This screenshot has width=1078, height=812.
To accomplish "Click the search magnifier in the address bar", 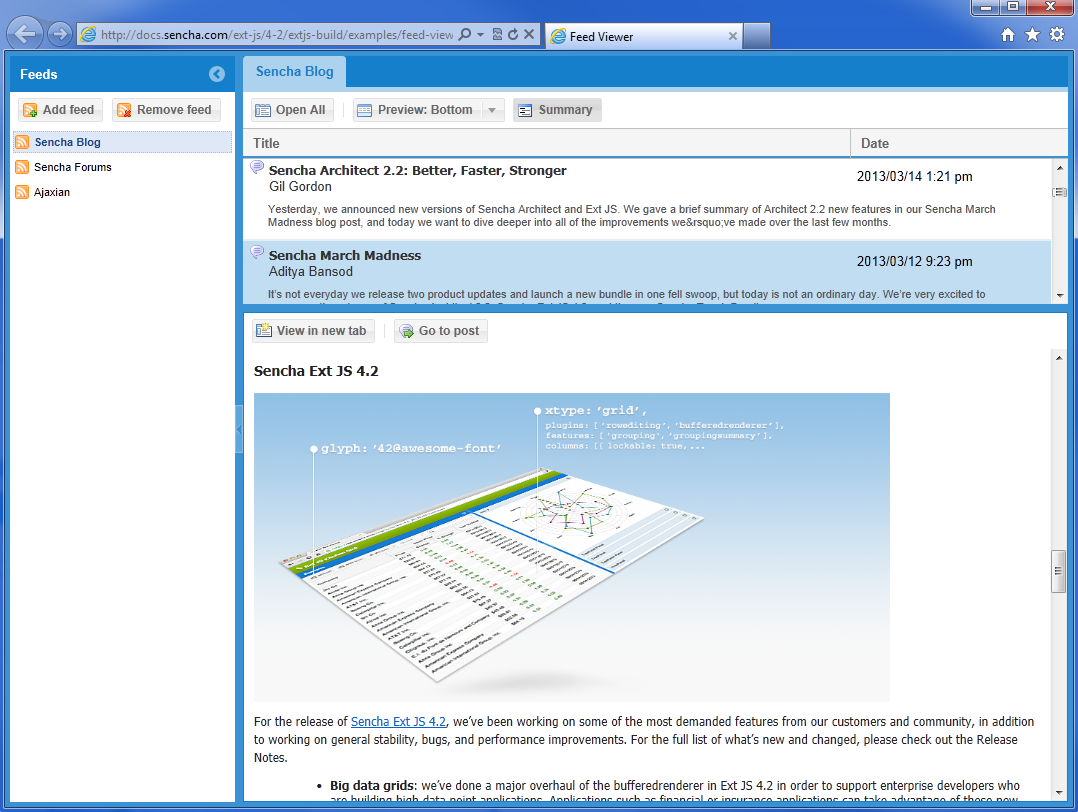I will [465, 34].
